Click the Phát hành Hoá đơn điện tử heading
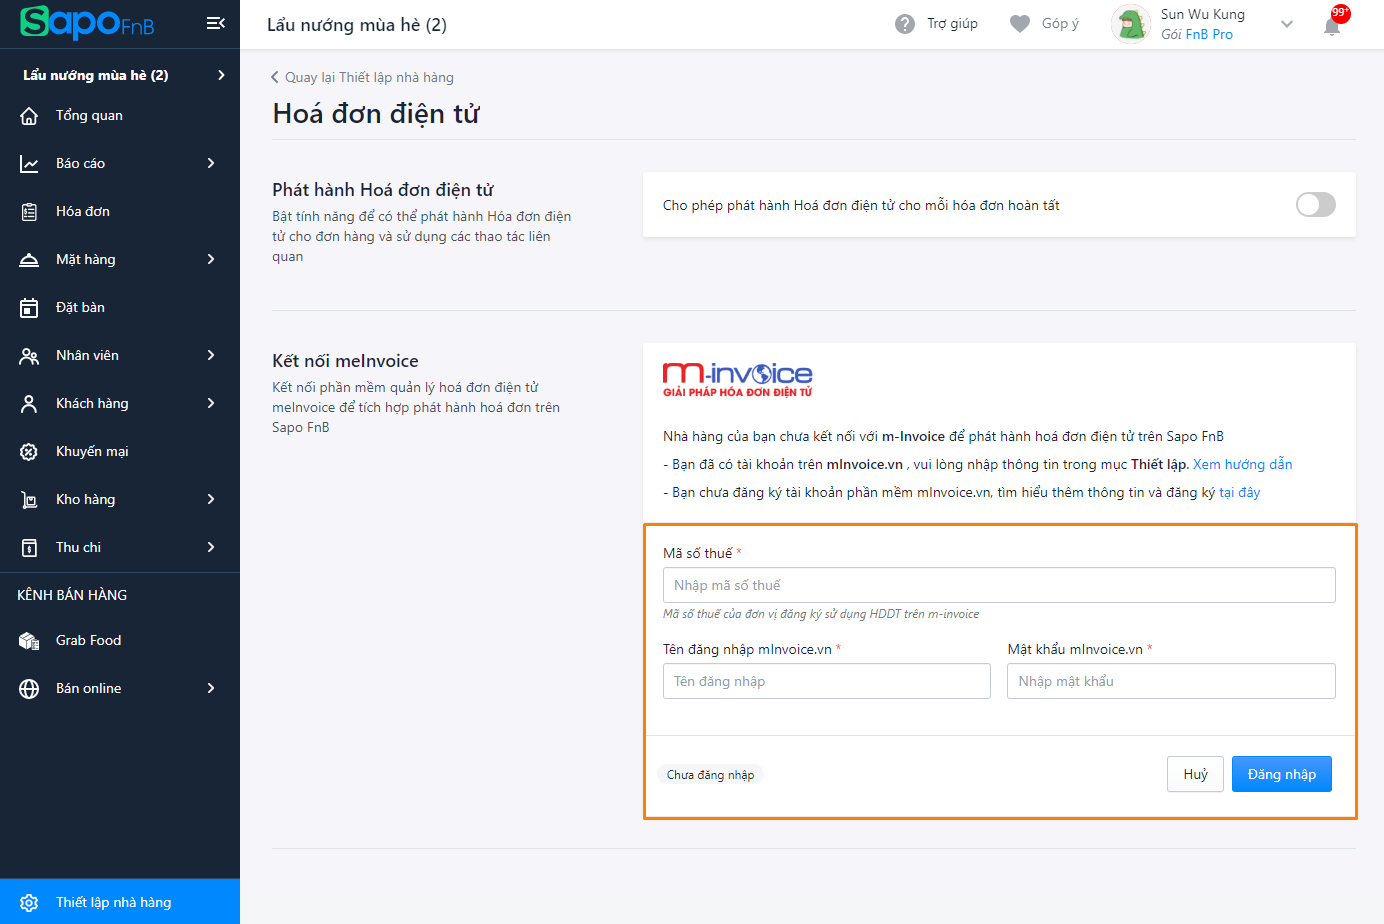Screen dimensions: 1384x924 pos(383,190)
